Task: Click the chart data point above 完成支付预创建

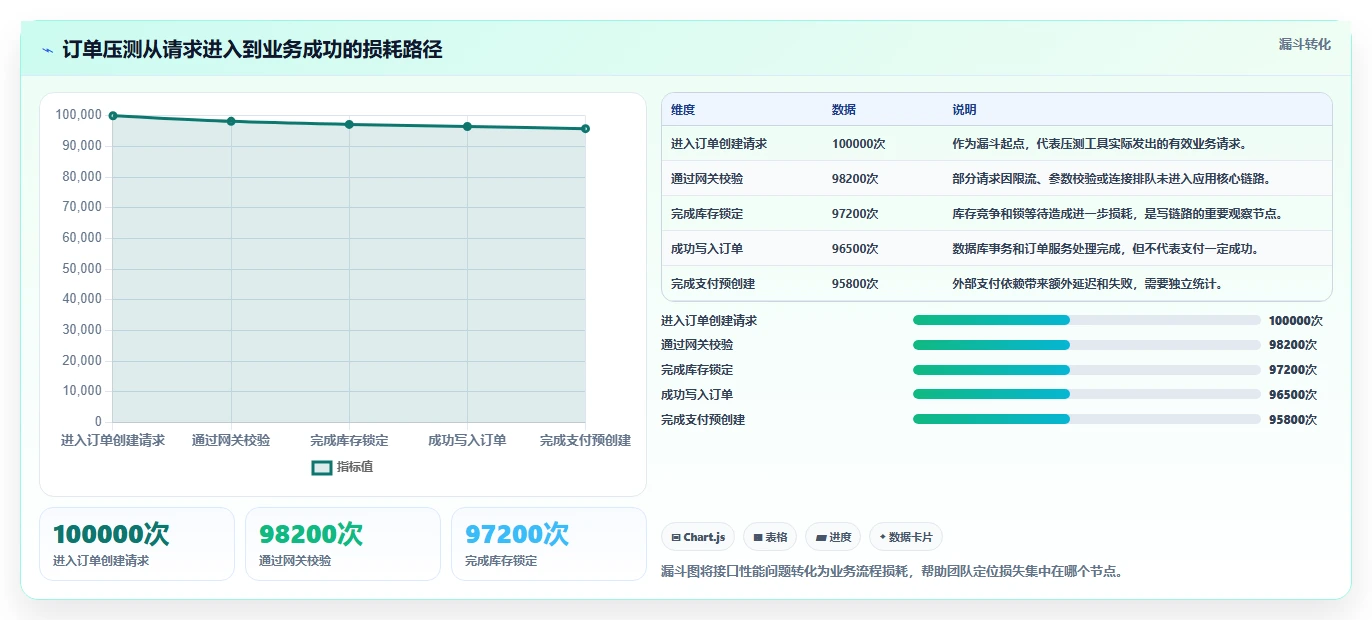Action: pyautogui.click(x=585, y=128)
